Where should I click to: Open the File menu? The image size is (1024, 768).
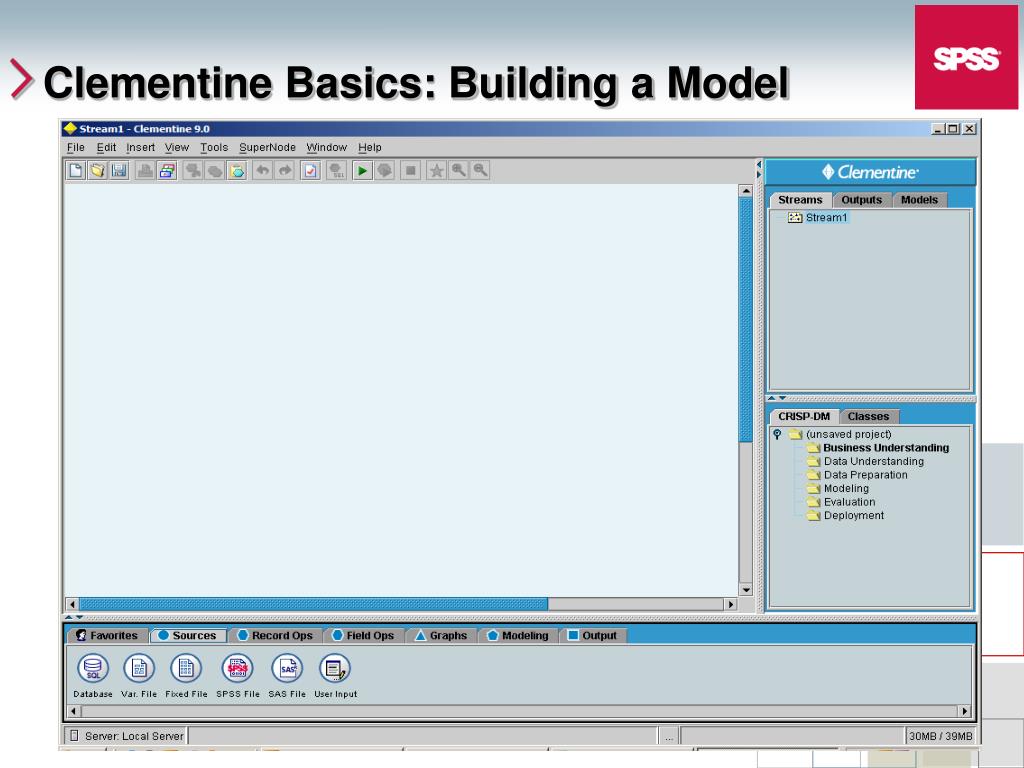[x=76, y=148]
